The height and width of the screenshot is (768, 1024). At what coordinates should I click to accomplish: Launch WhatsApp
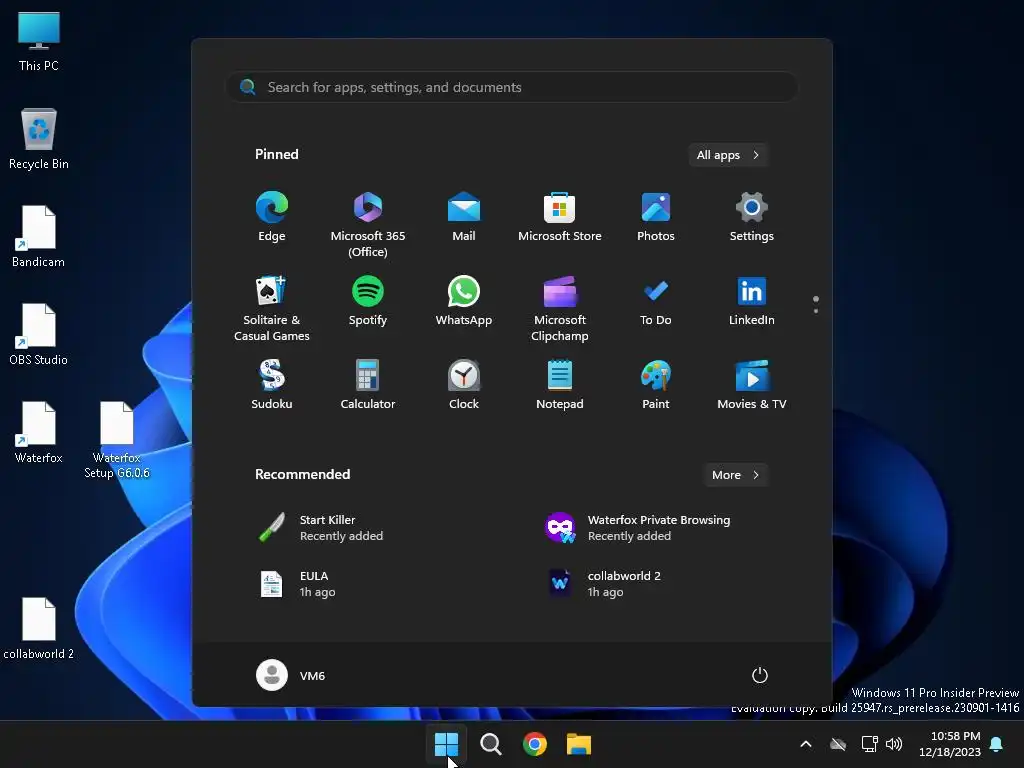coord(464,301)
